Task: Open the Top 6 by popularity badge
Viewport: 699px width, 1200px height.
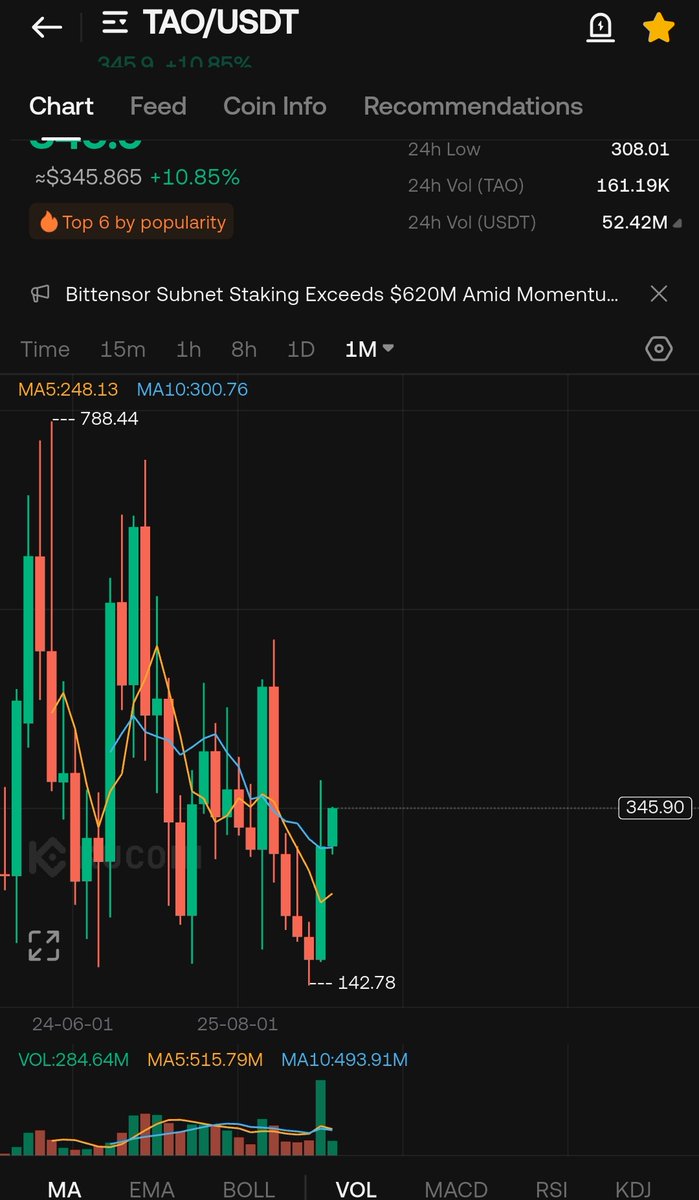Action: coord(131,222)
